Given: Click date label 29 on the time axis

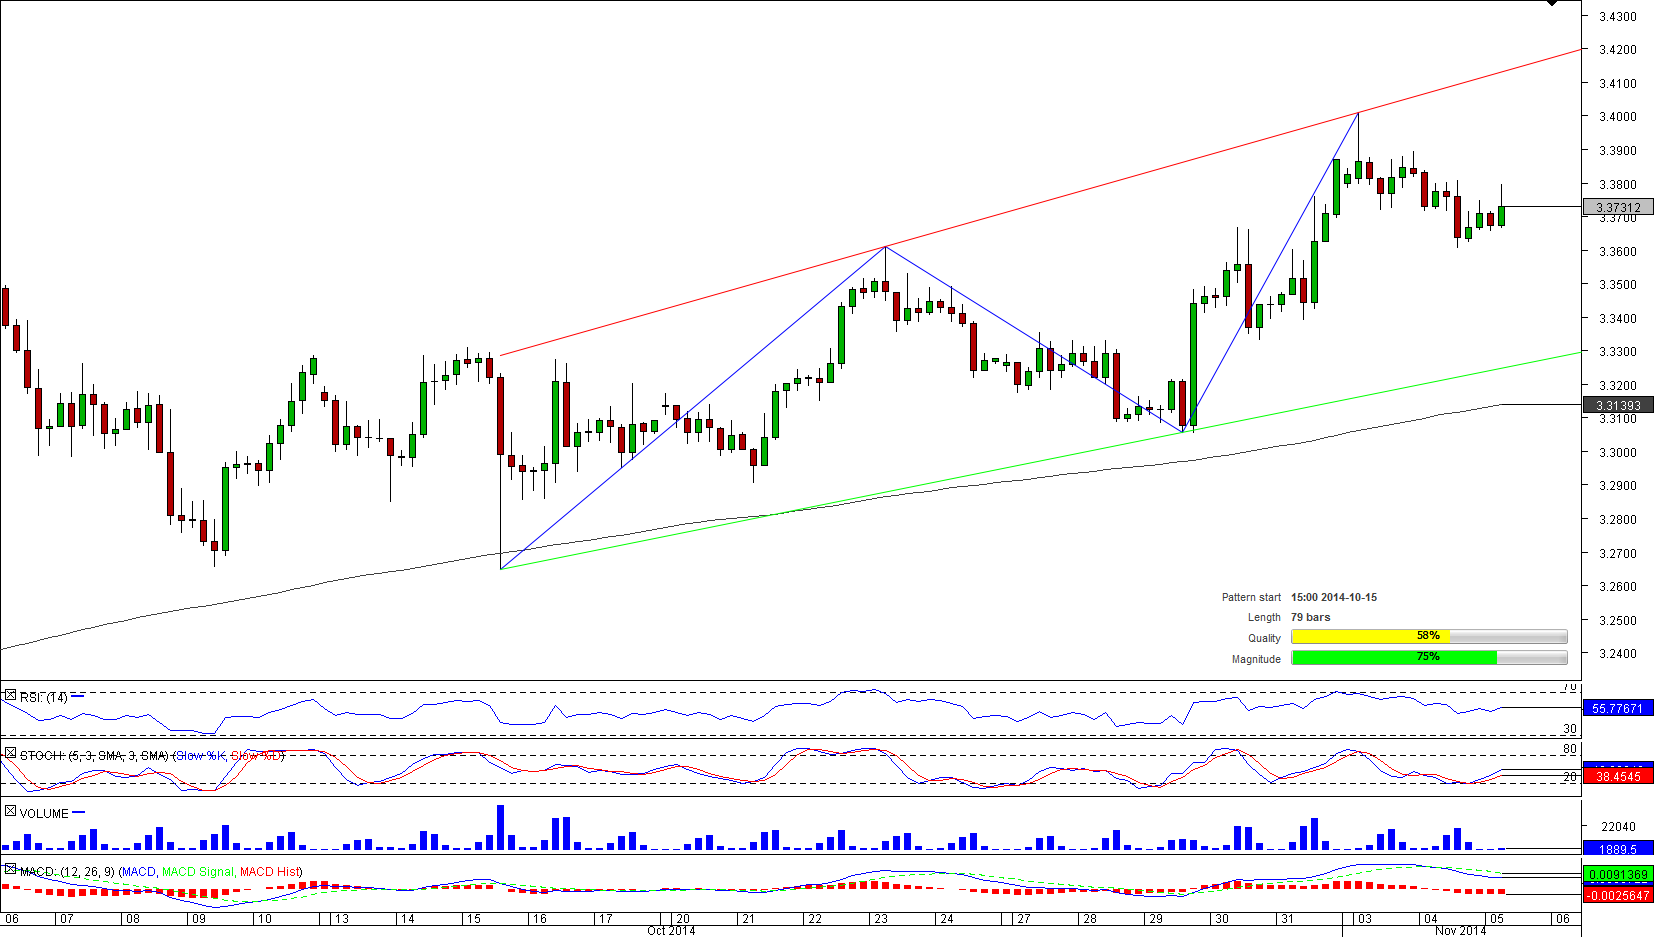Looking at the screenshot, I should (x=1155, y=918).
